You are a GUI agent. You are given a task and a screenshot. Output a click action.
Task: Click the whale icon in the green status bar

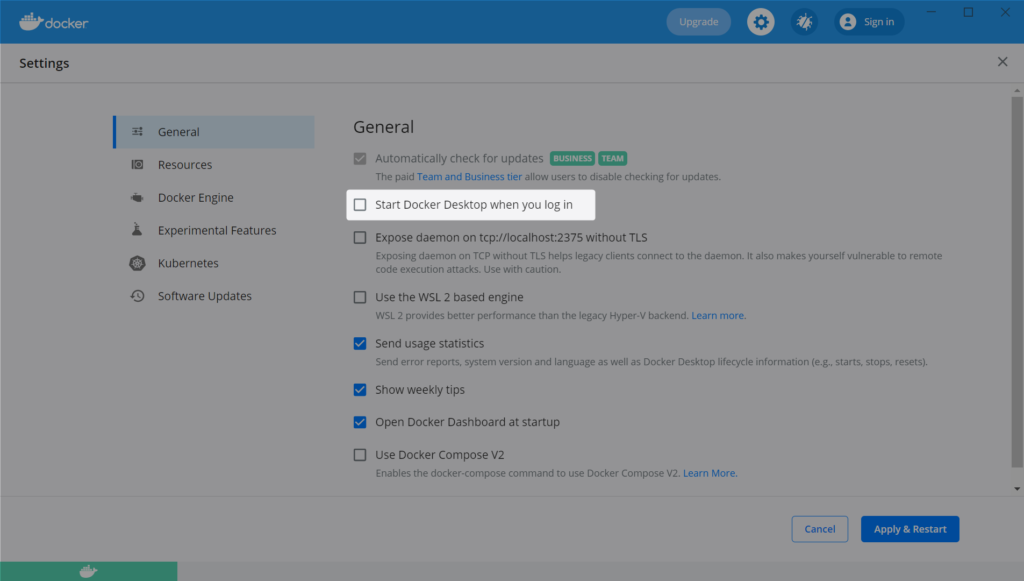tap(88, 572)
